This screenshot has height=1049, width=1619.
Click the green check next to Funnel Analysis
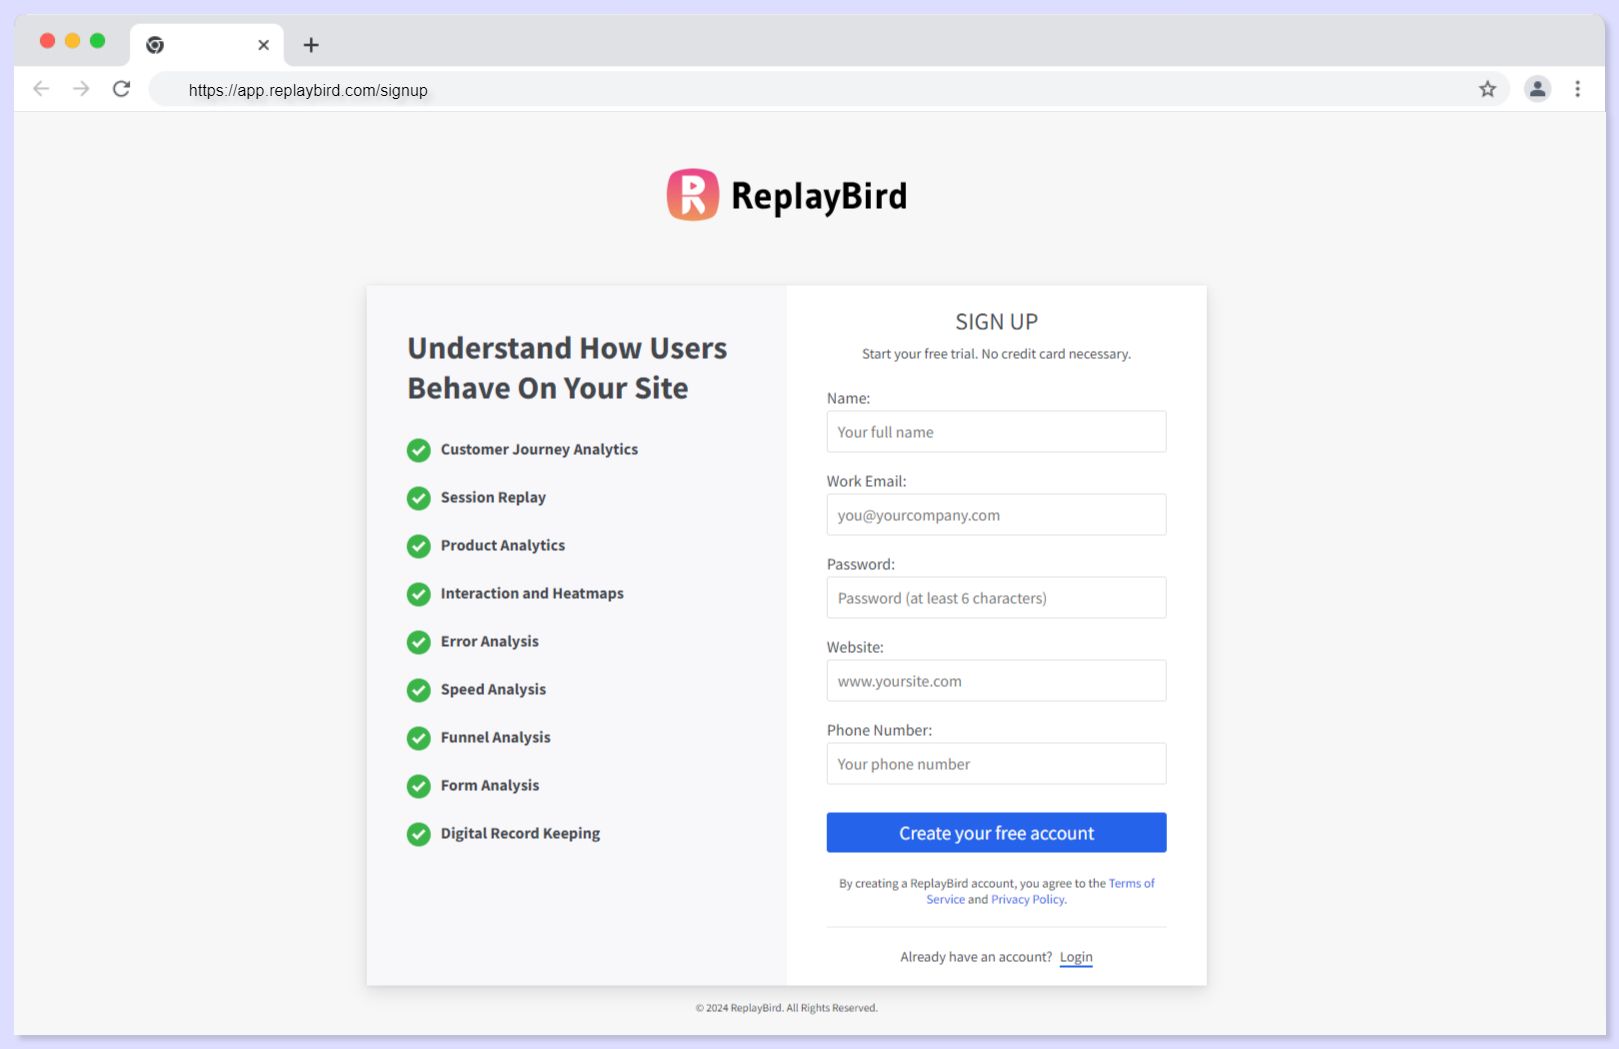419,738
